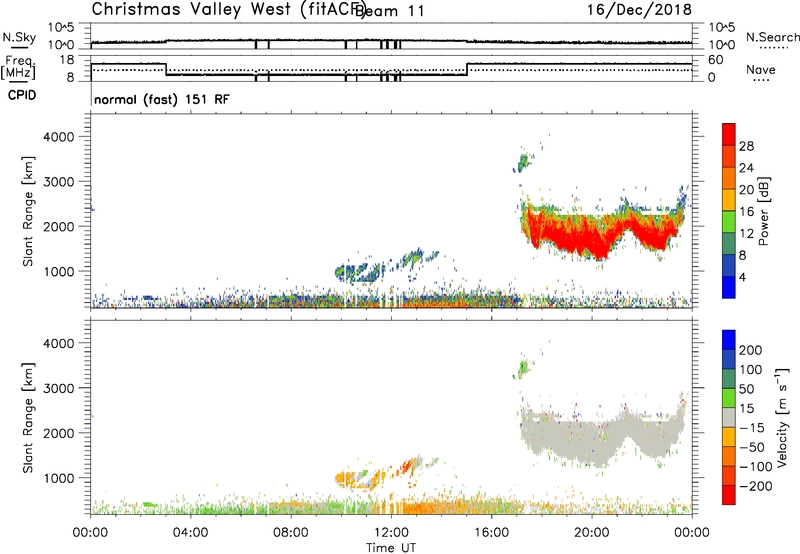Click the green echo patch near 3400 km velocity plot

coord(523,368)
